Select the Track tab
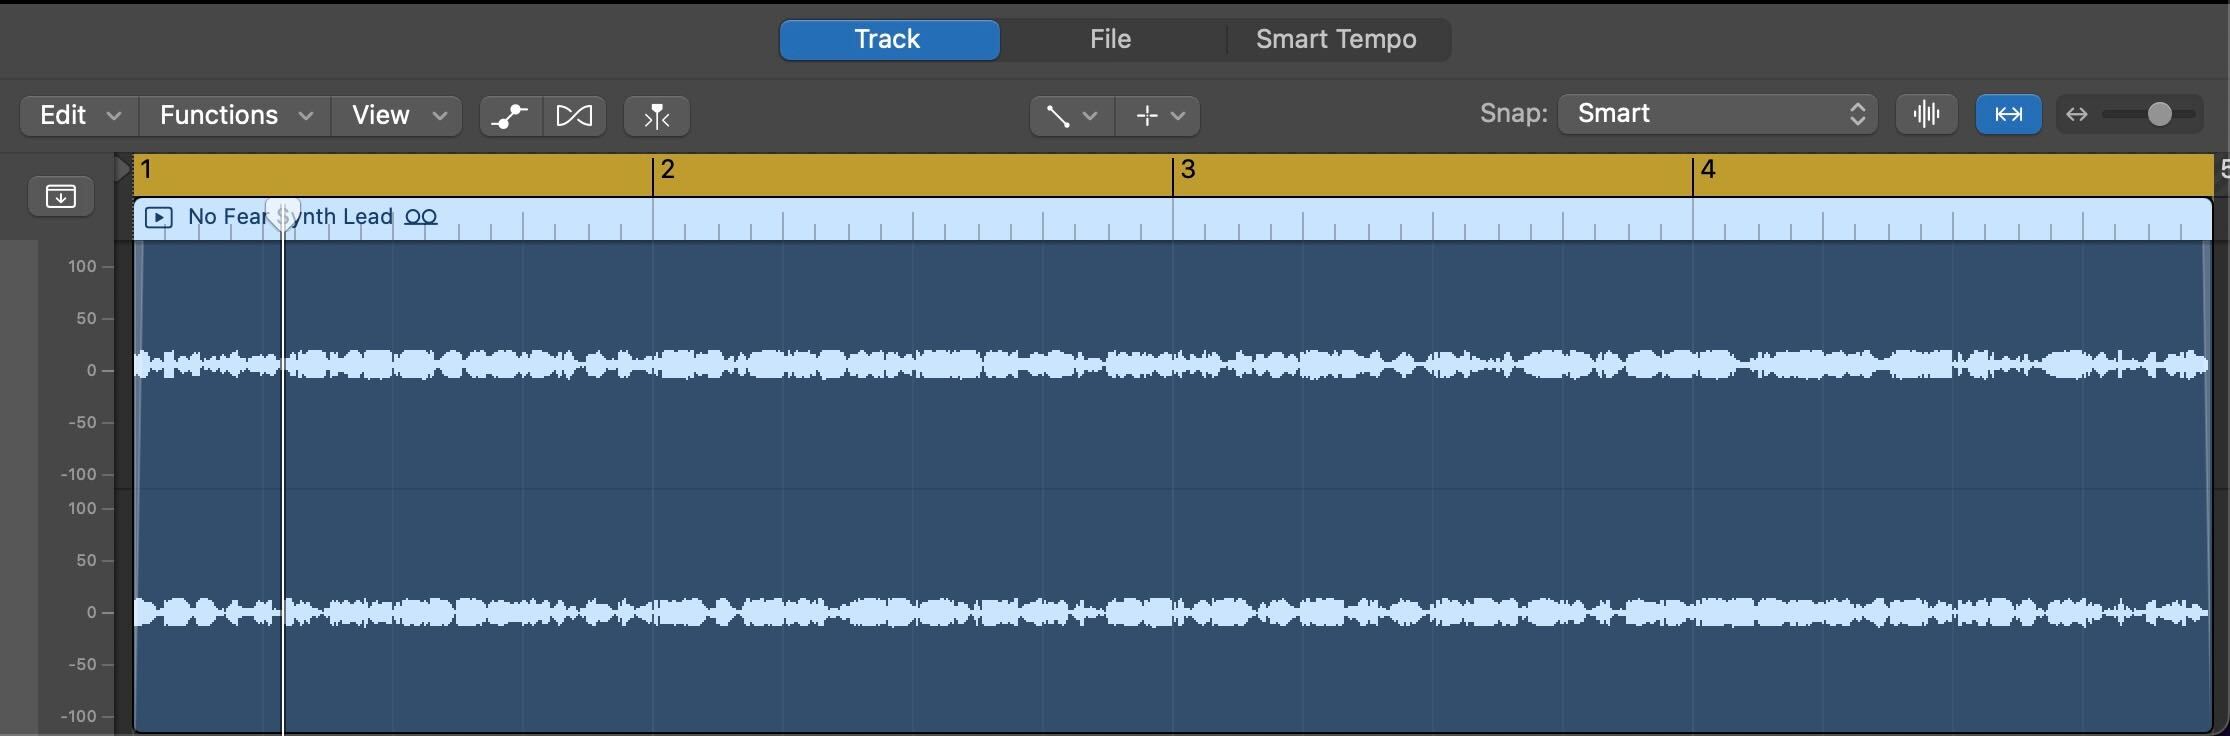Screen dimensions: 2230x736 click(x=888, y=39)
